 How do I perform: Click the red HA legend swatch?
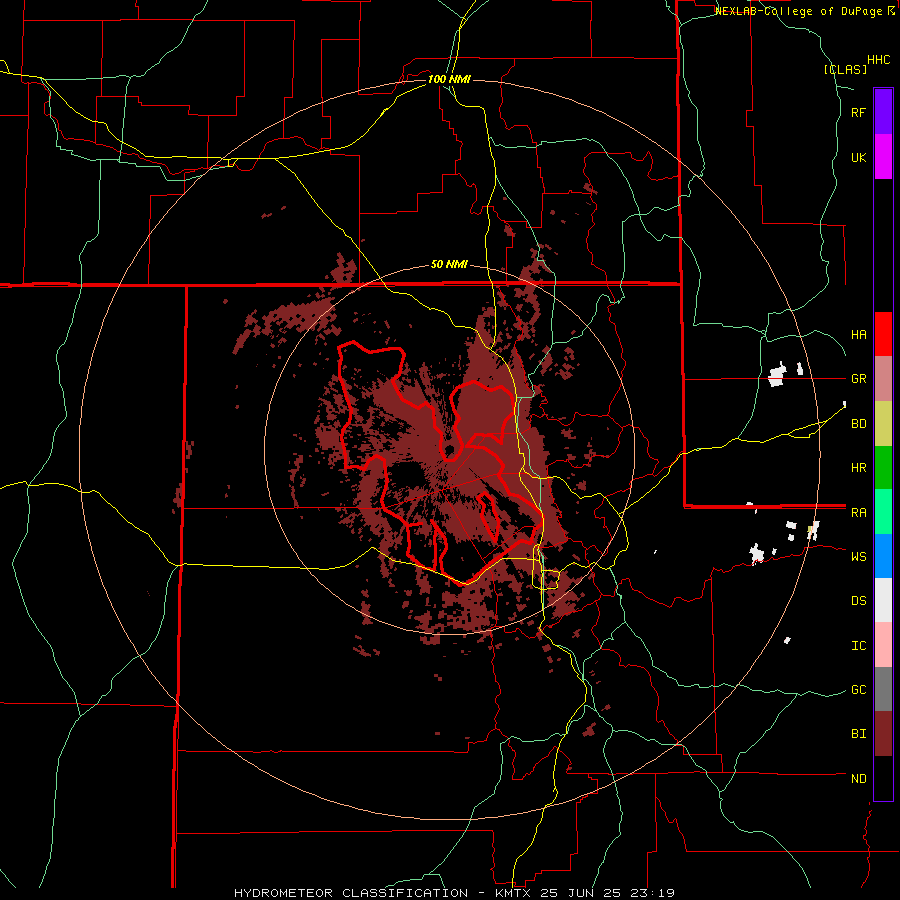(883, 334)
